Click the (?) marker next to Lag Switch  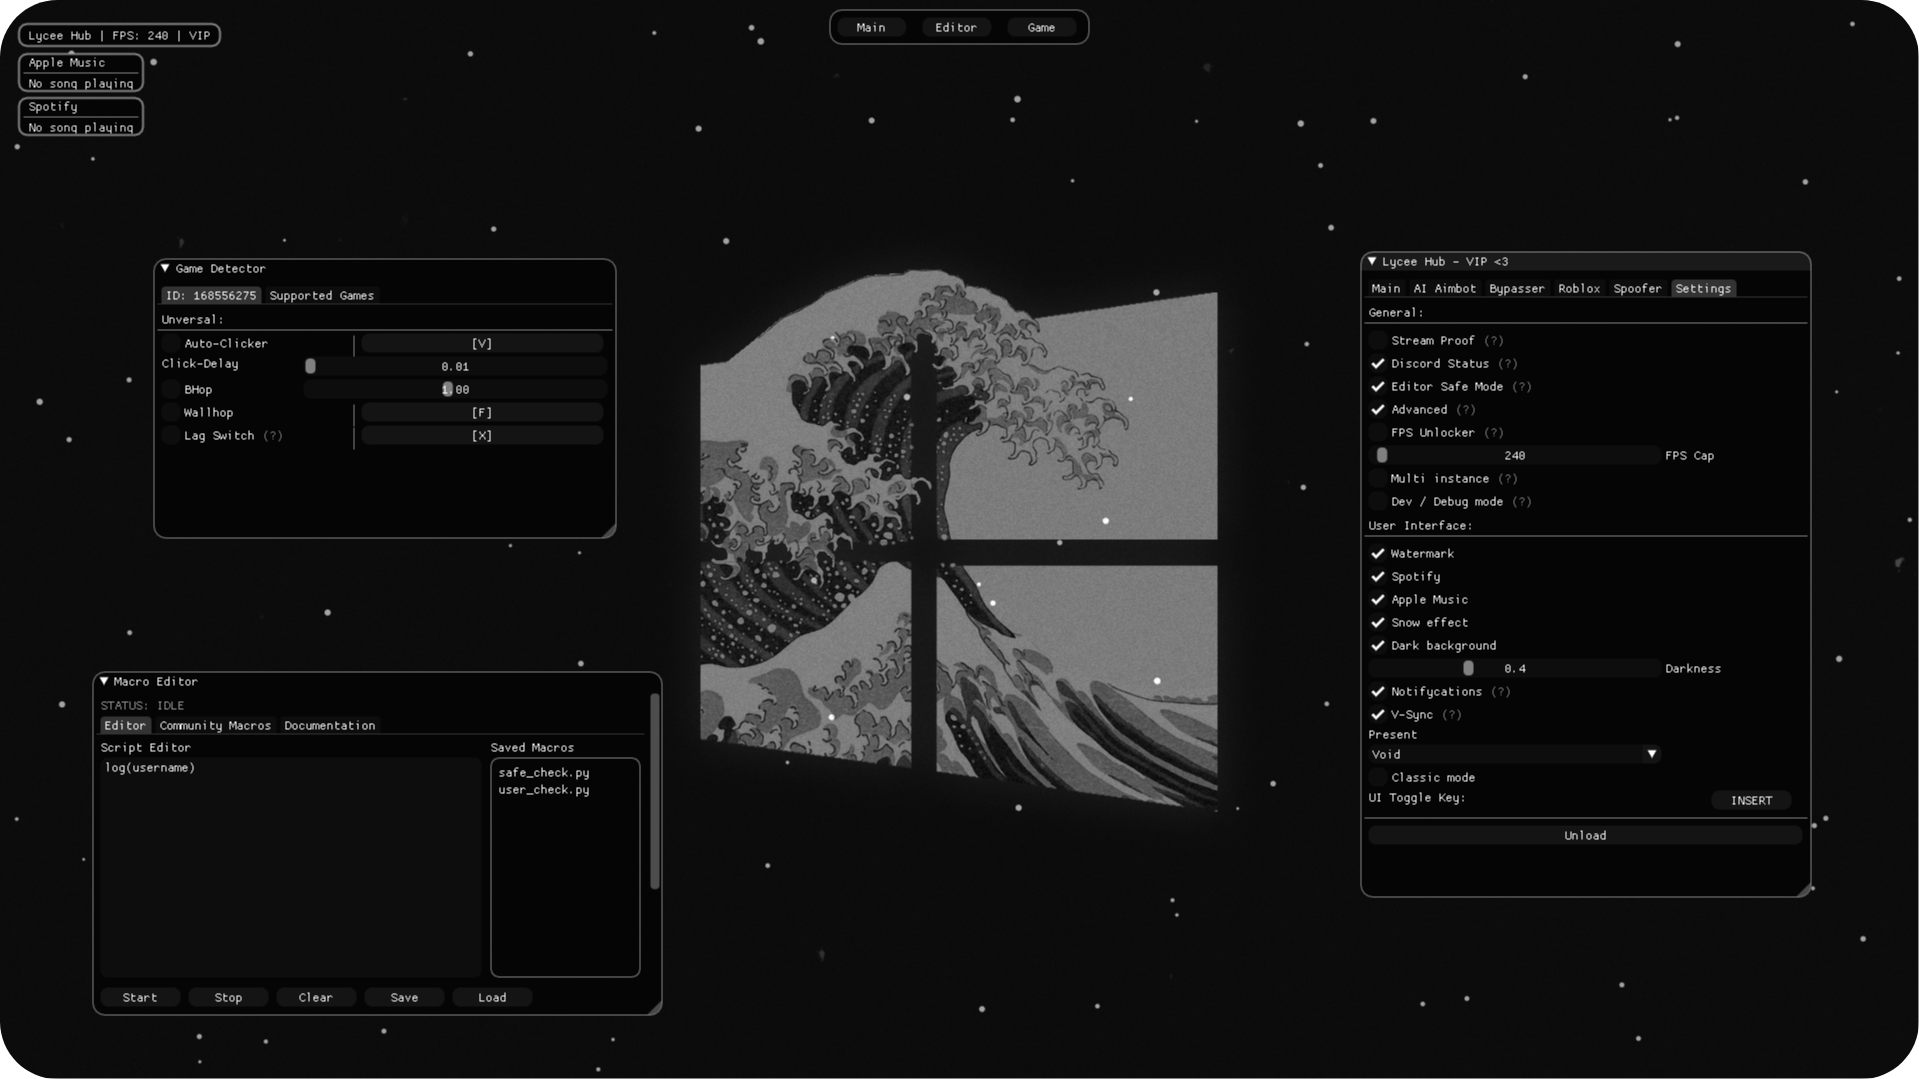coord(273,436)
